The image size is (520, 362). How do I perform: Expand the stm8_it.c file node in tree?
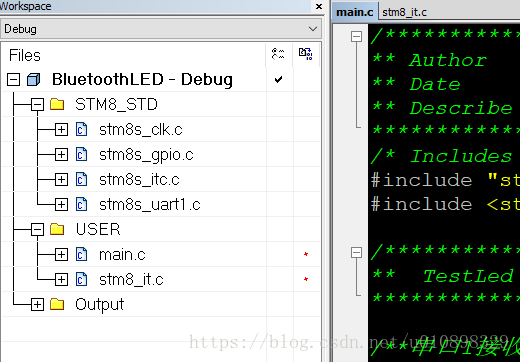click(x=61, y=280)
